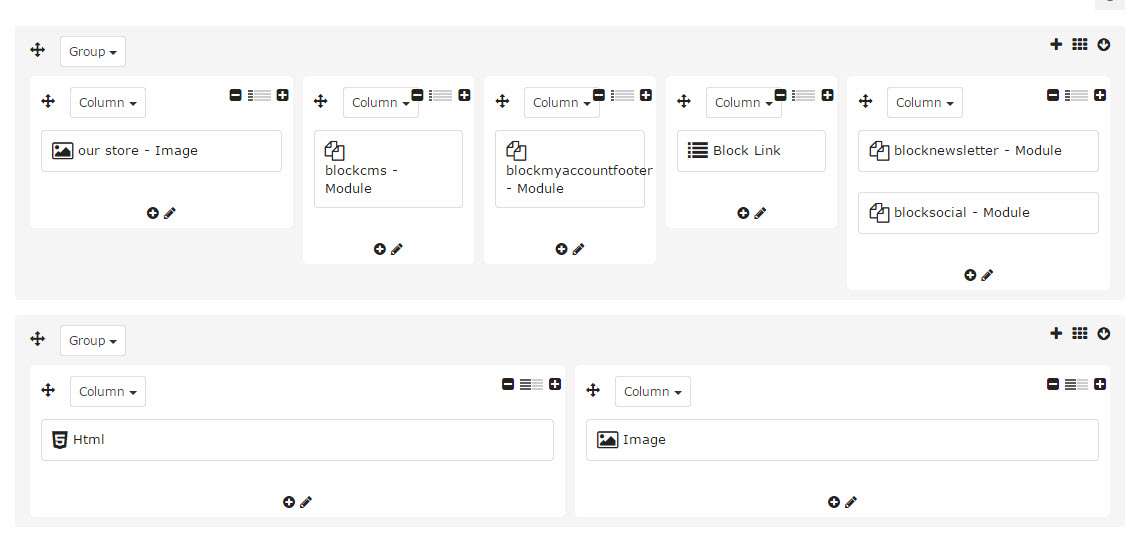The image size is (1132, 534).
Task: Select the blockcms - Module widget
Action: pyautogui.click(x=388, y=169)
